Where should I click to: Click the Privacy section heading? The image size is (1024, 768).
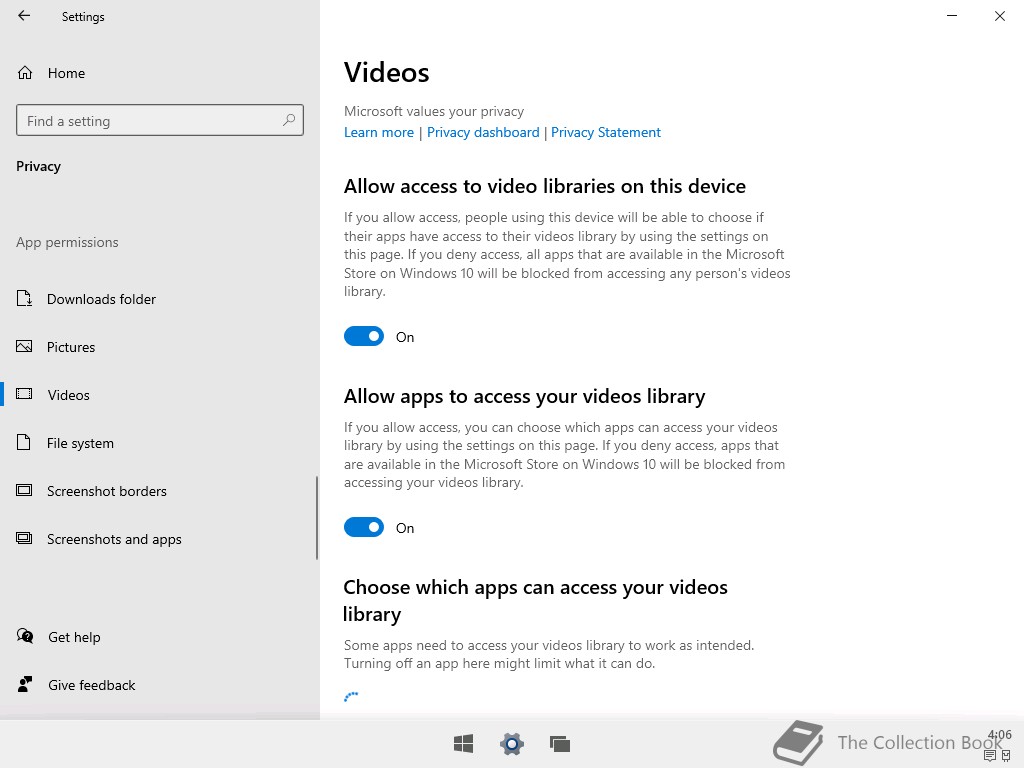click(x=39, y=166)
